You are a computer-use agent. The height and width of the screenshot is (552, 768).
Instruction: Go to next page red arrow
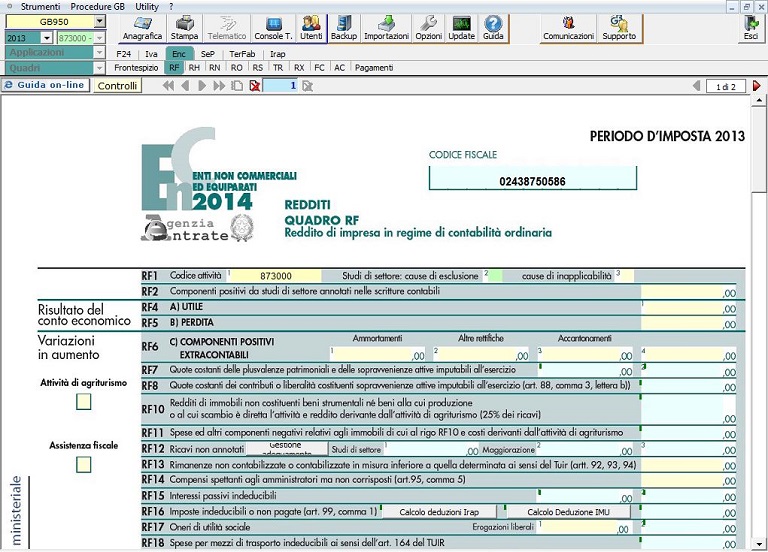point(757,86)
